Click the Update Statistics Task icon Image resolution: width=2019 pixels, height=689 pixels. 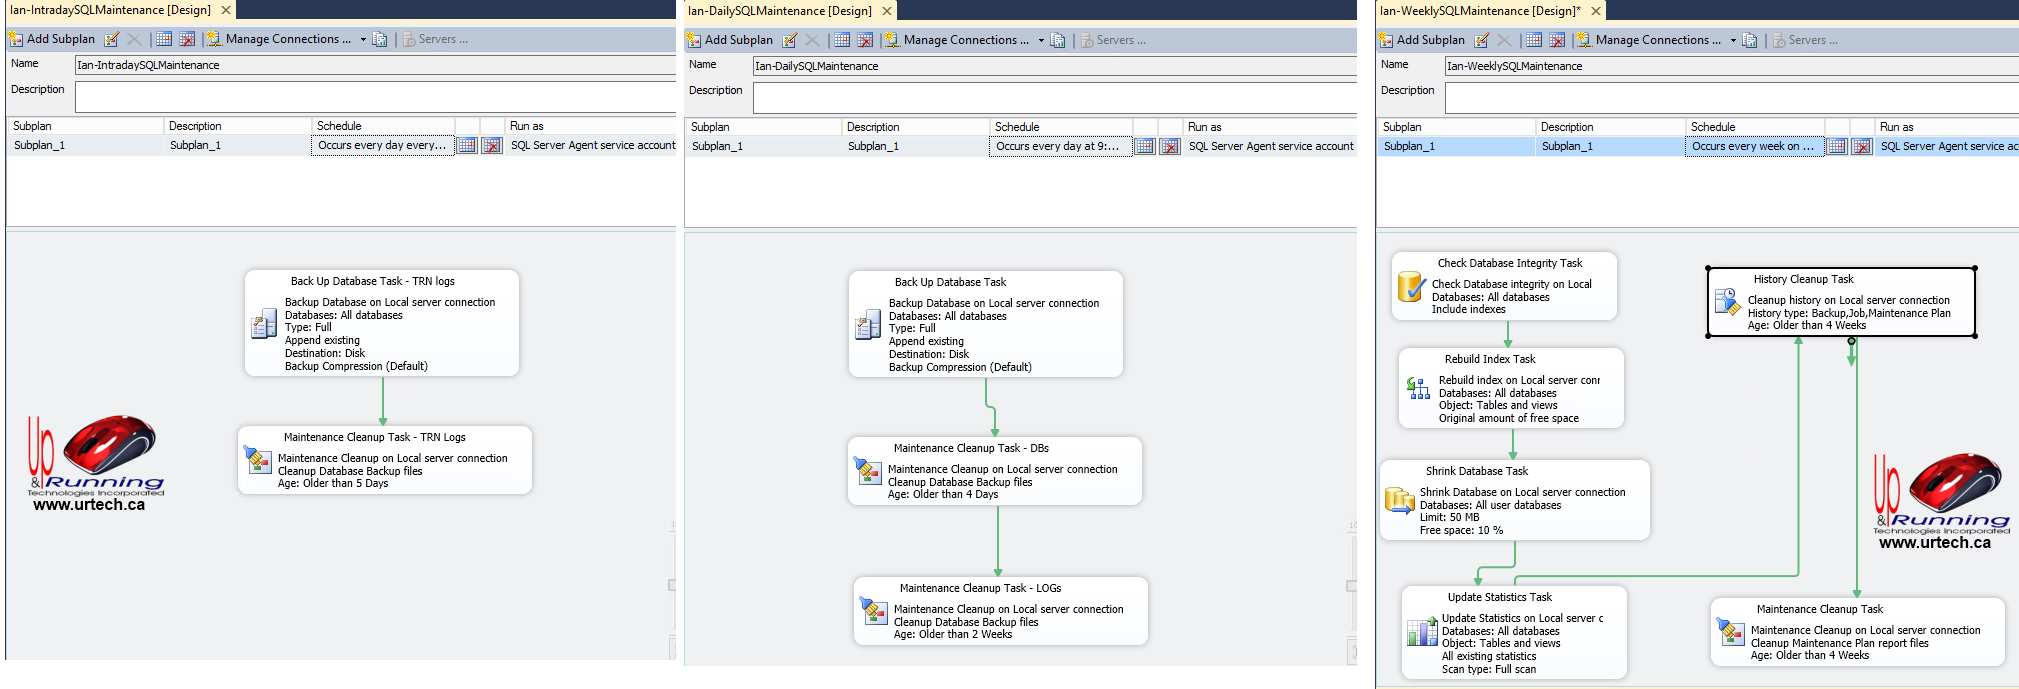pyautogui.click(x=1421, y=632)
